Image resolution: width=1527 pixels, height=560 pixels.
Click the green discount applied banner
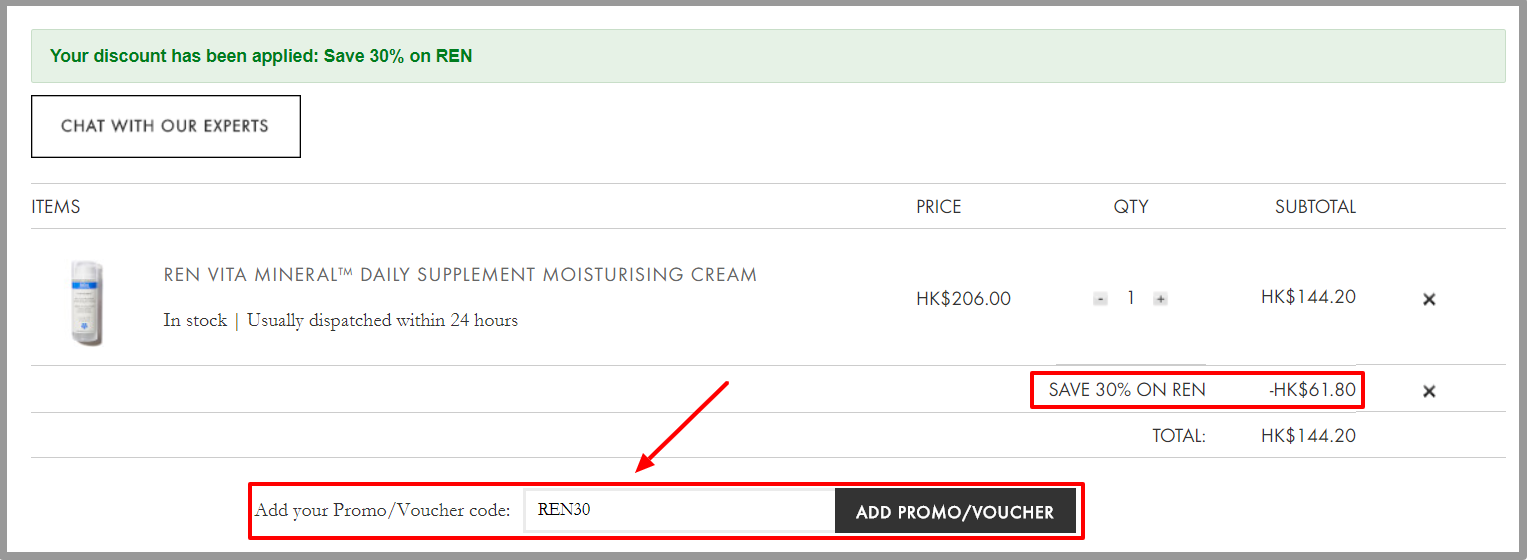tap(768, 56)
